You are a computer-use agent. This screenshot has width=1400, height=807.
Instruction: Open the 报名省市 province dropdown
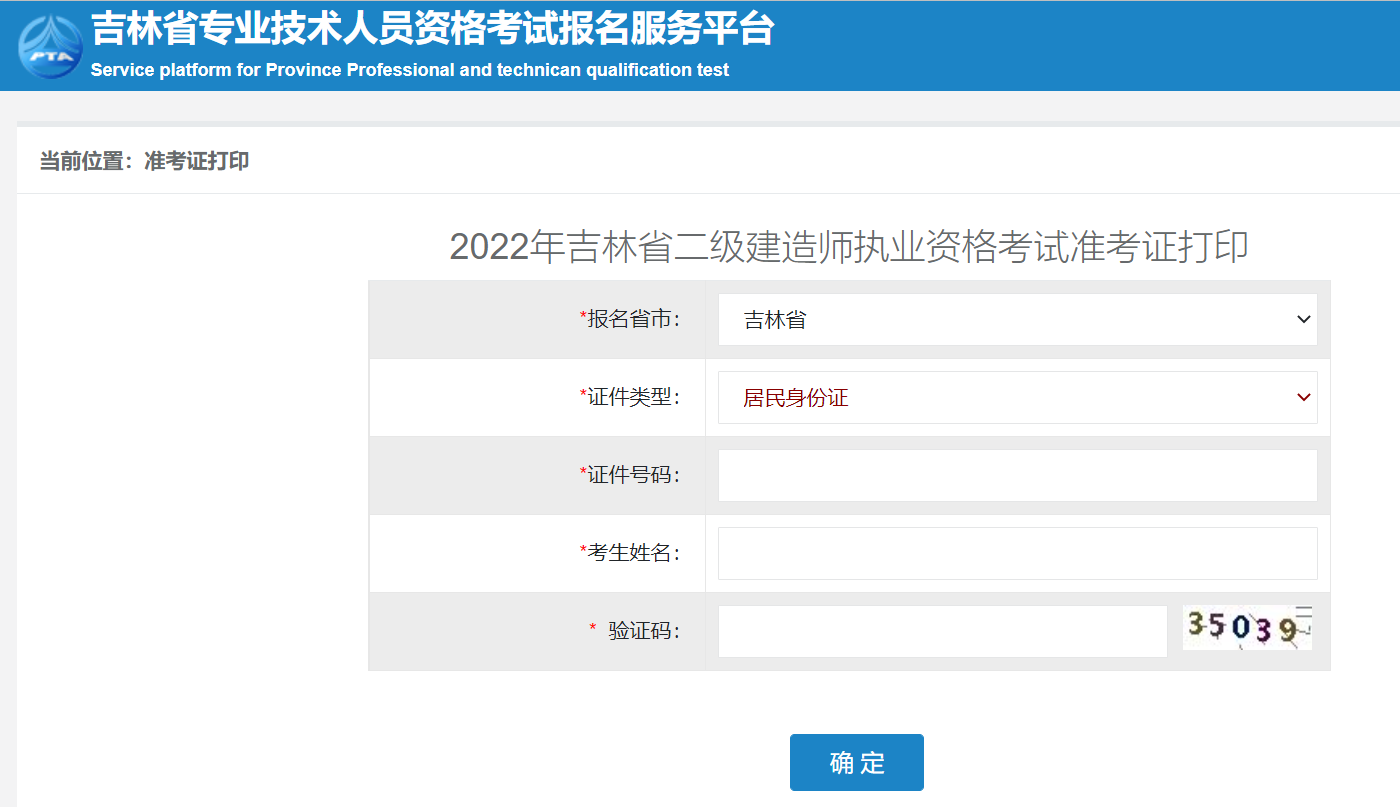point(1017,319)
